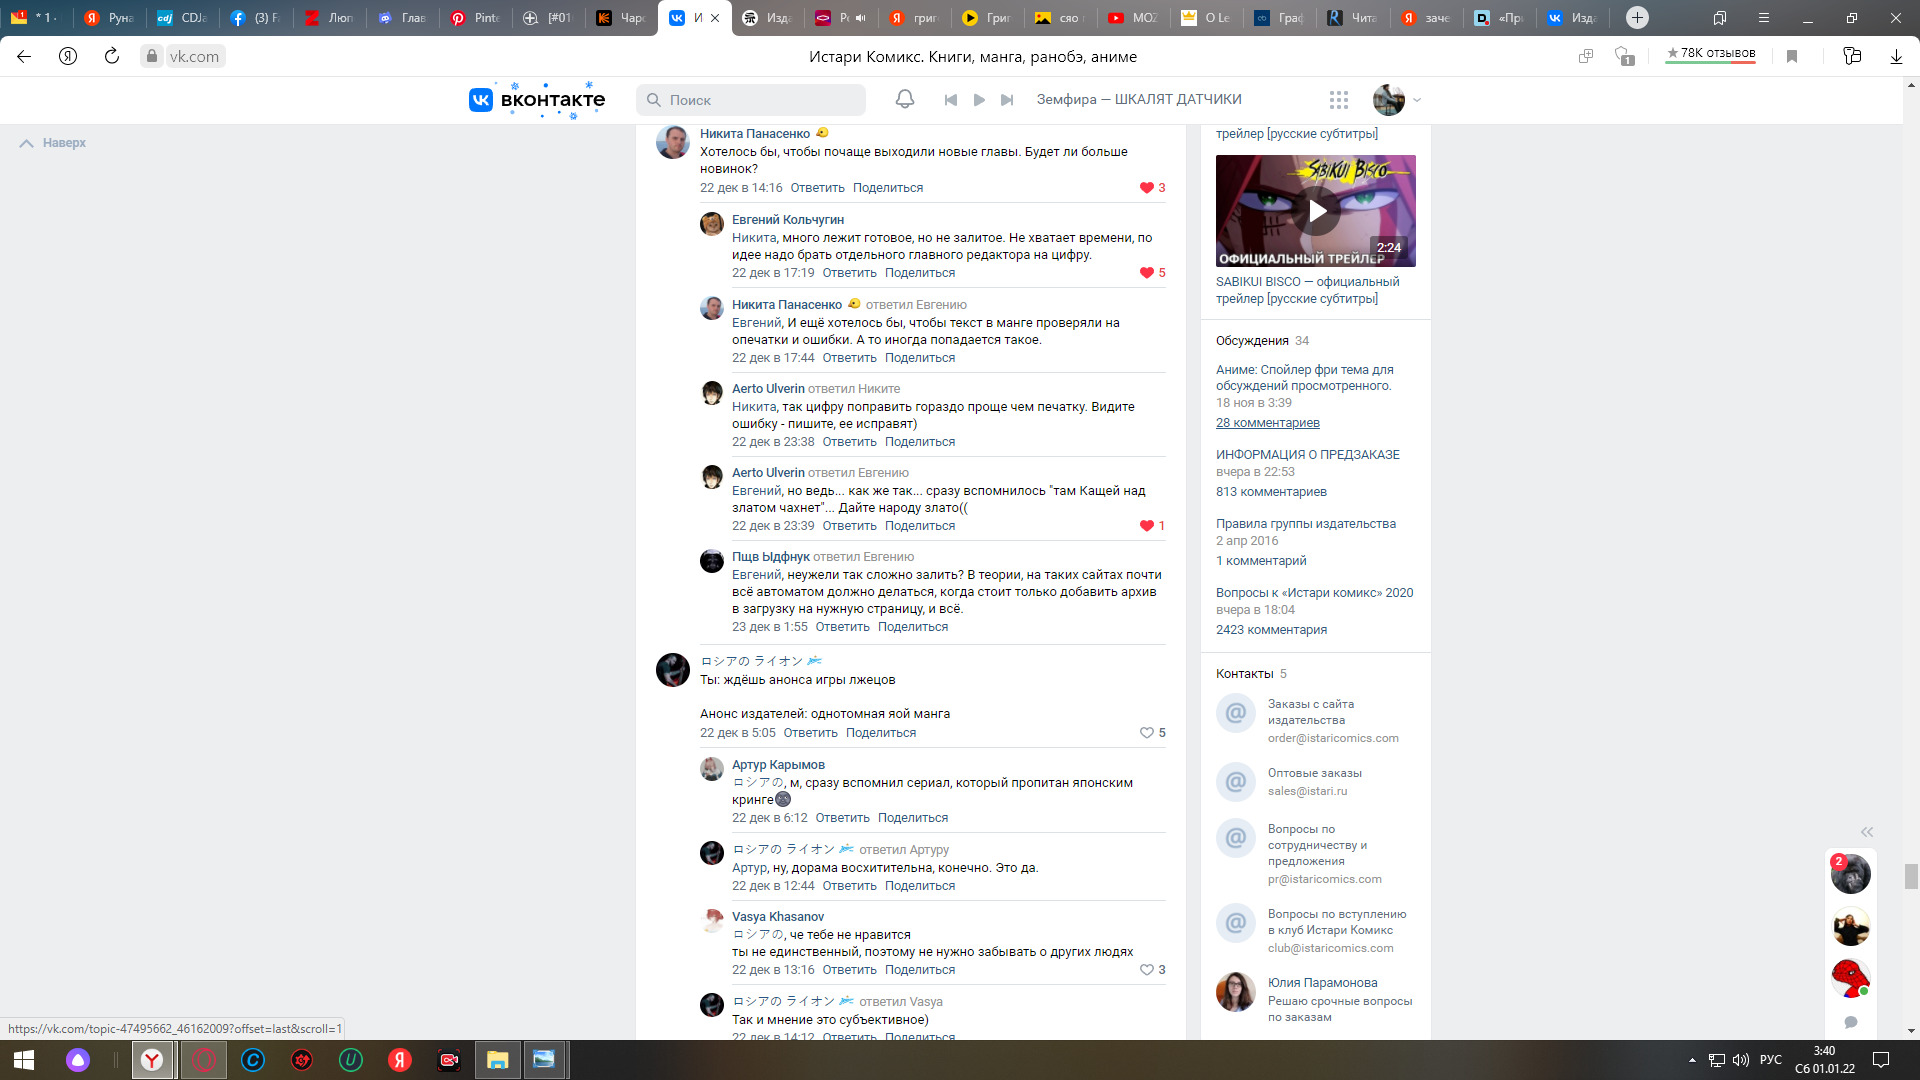Reply to Евгений Кольчугин's comment
Image resolution: width=1920 pixels, height=1080 pixels.
pos(849,273)
